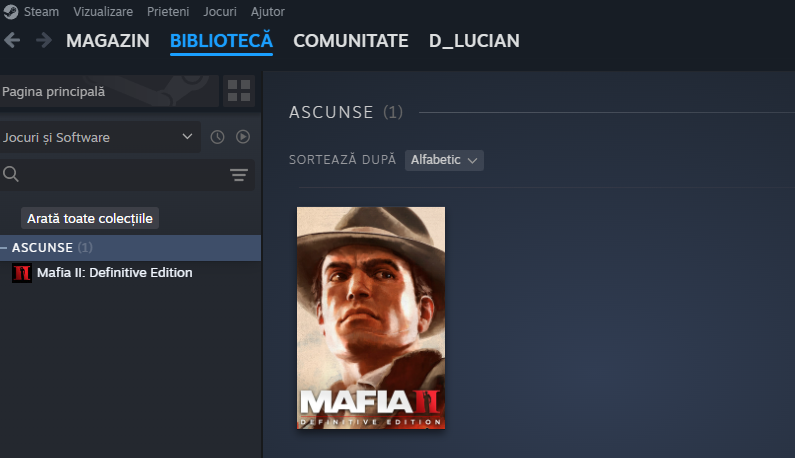Toggle the ready-to-play filter icon
795x458 pixels.
click(x=242, y=137)
